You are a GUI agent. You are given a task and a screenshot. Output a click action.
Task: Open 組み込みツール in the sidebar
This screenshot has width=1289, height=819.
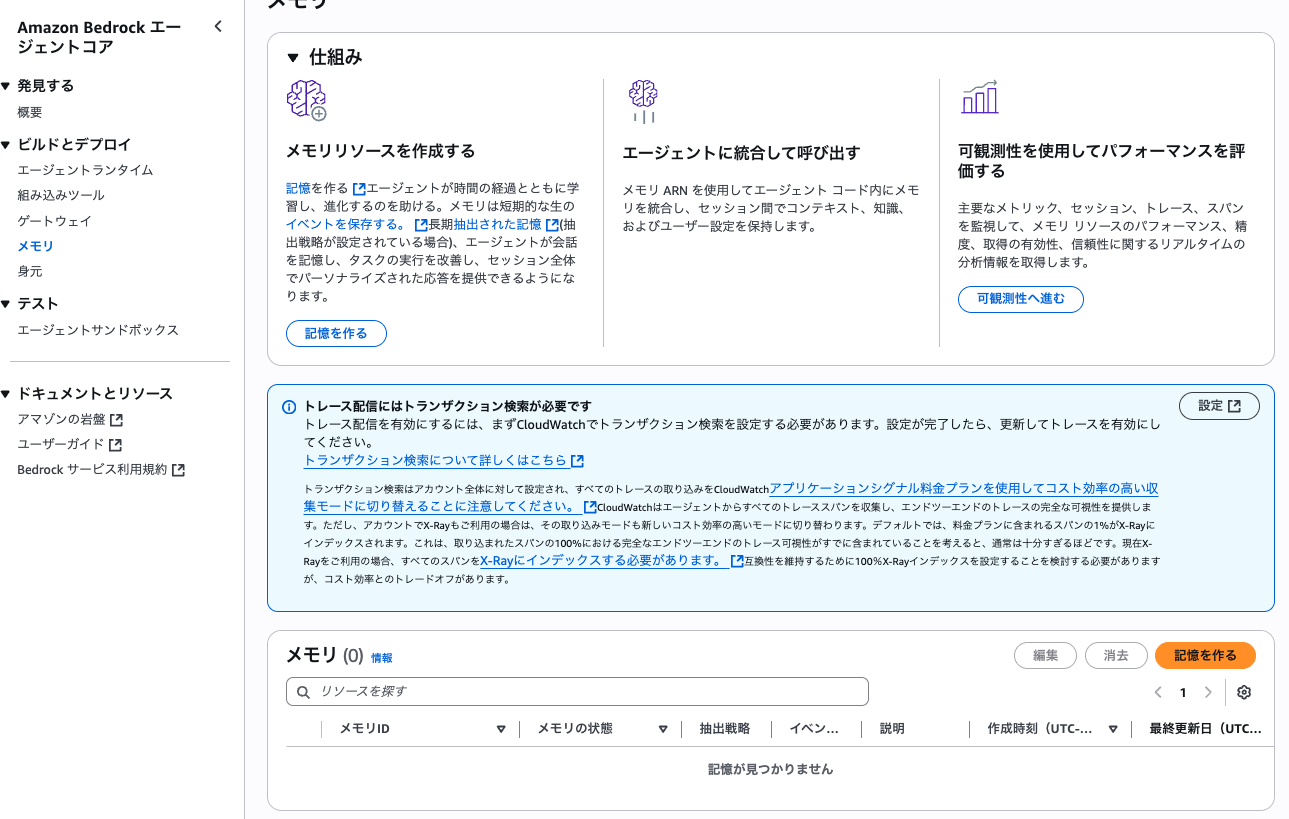point(61,195)
